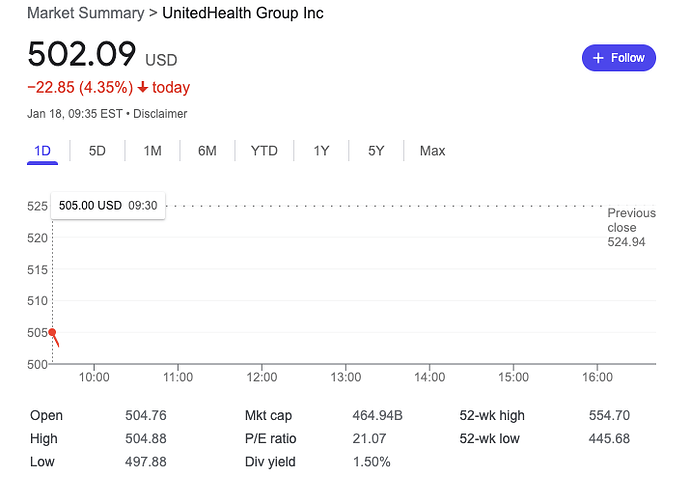This screenshot has width=690, height=477.
Task: Show the Max chart range
Action: click(x=432, y=151)
